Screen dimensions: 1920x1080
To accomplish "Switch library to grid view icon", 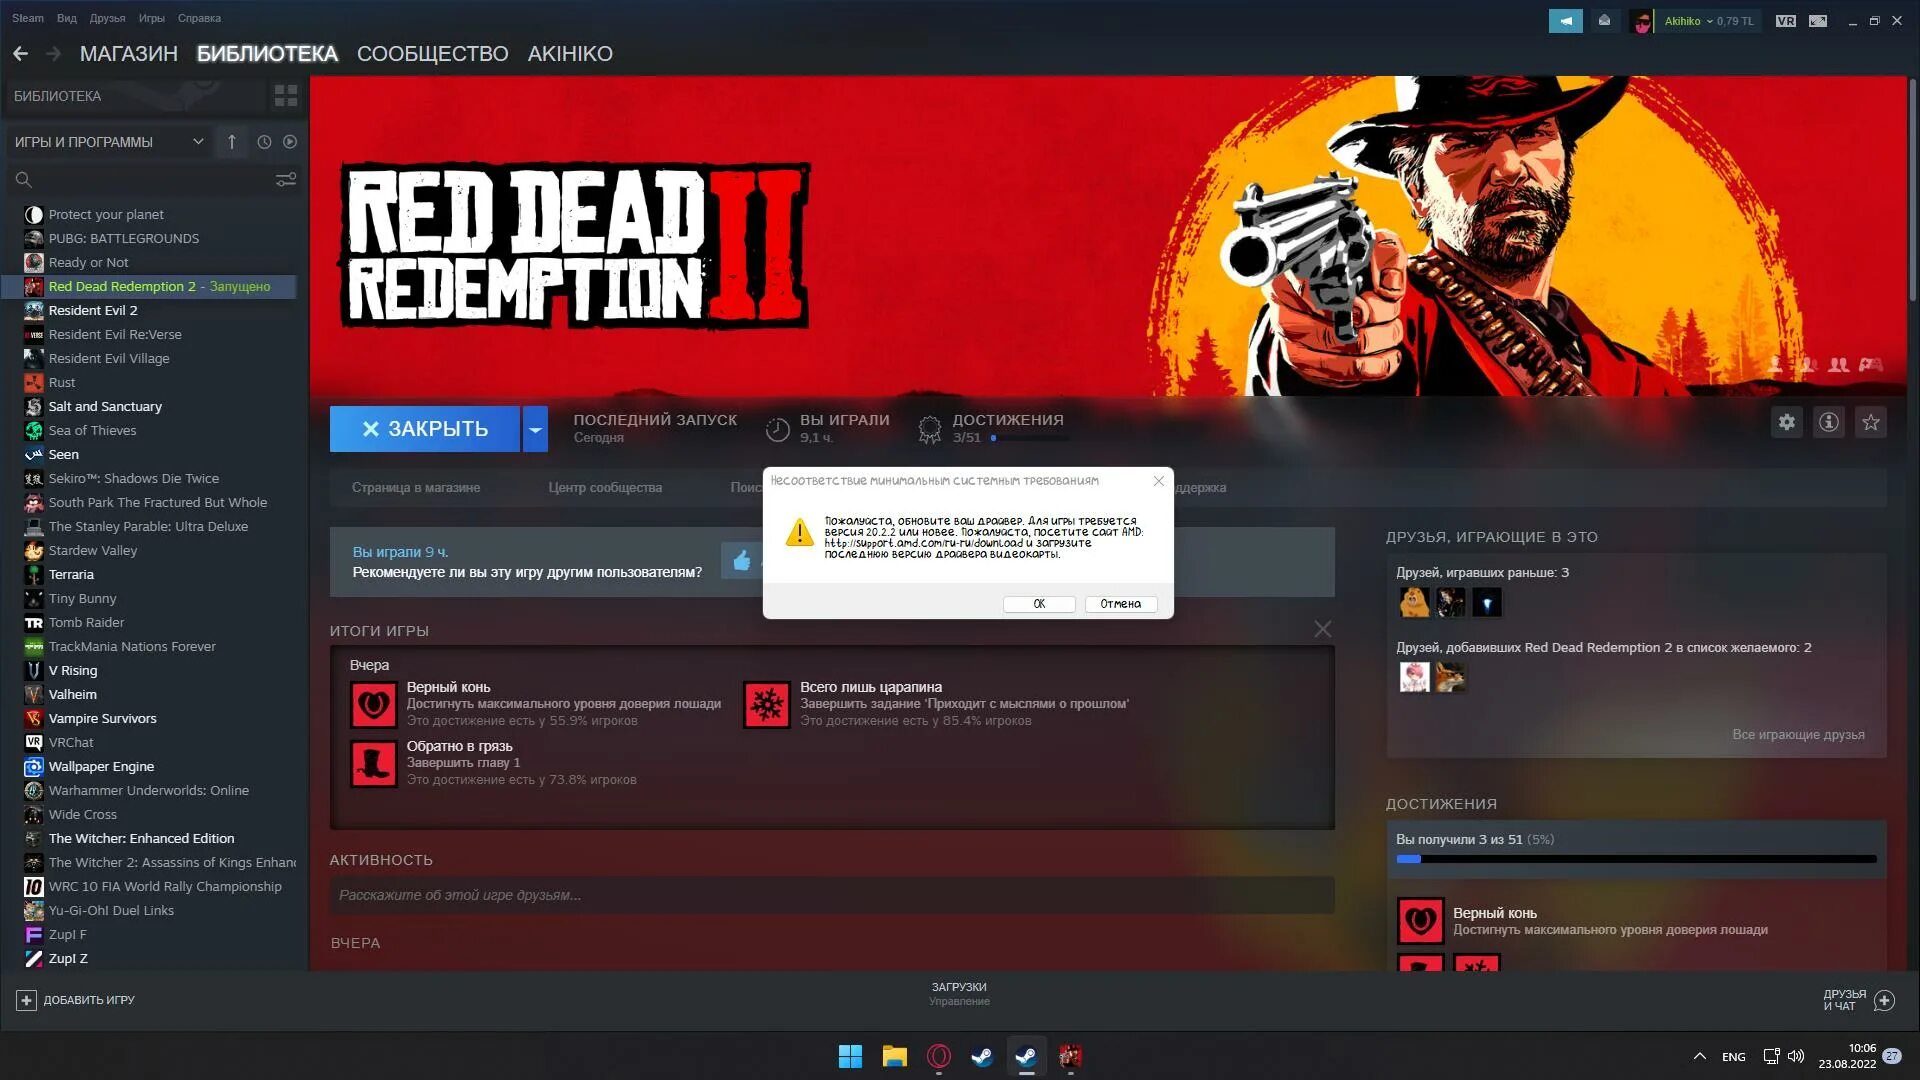I will coord(286,96).
